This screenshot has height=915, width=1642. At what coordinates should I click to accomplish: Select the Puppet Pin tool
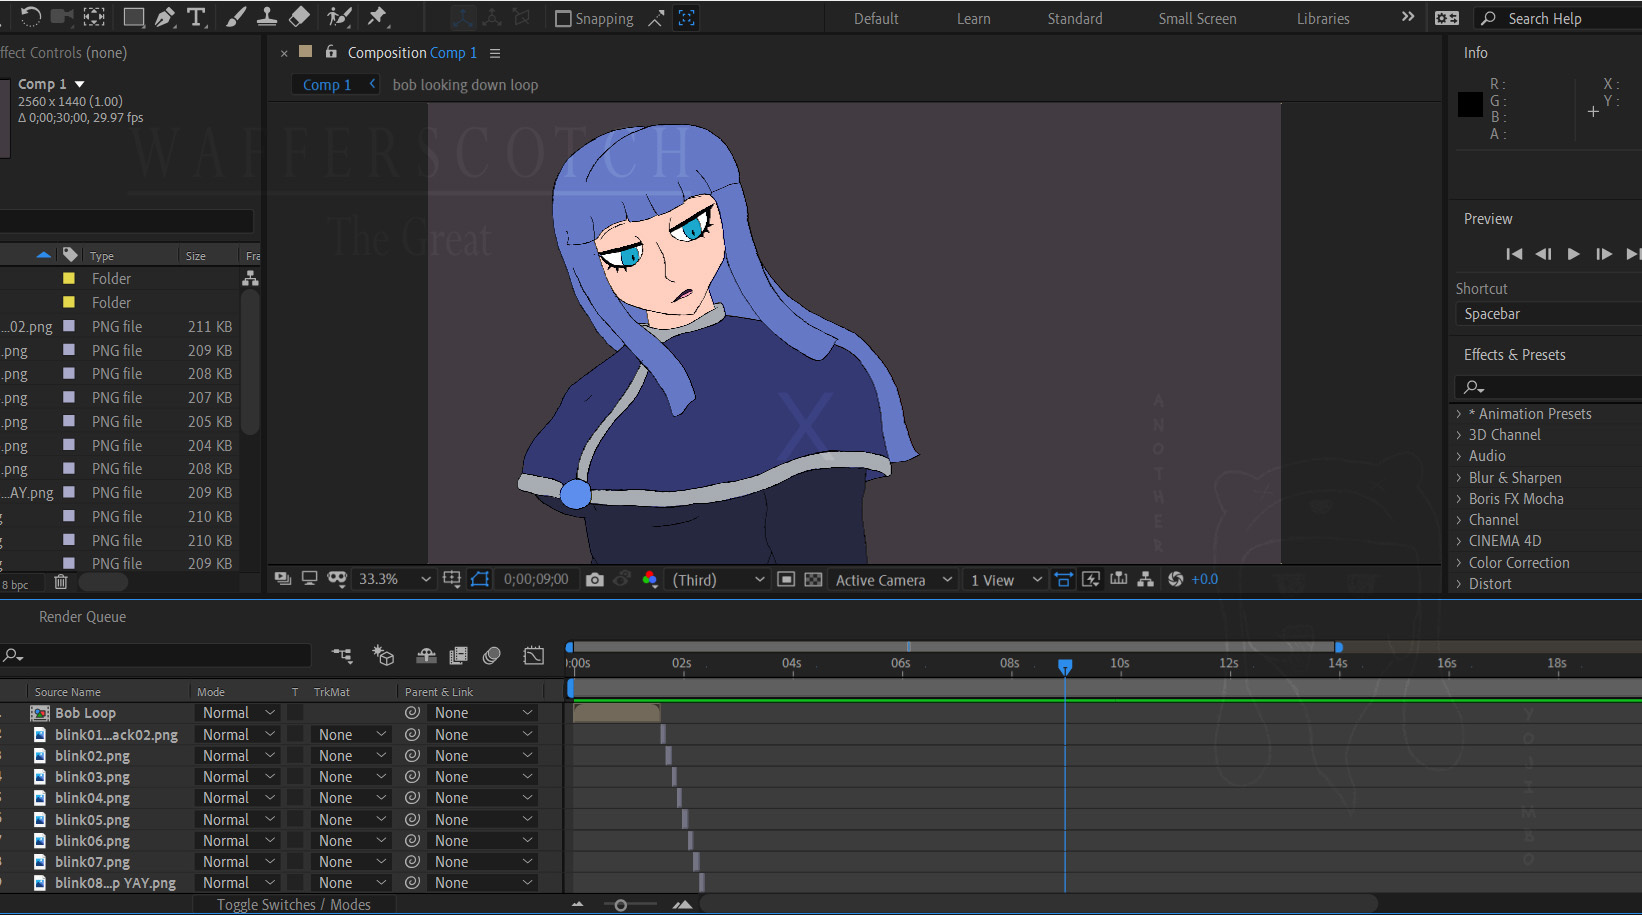tap(377, 17)
